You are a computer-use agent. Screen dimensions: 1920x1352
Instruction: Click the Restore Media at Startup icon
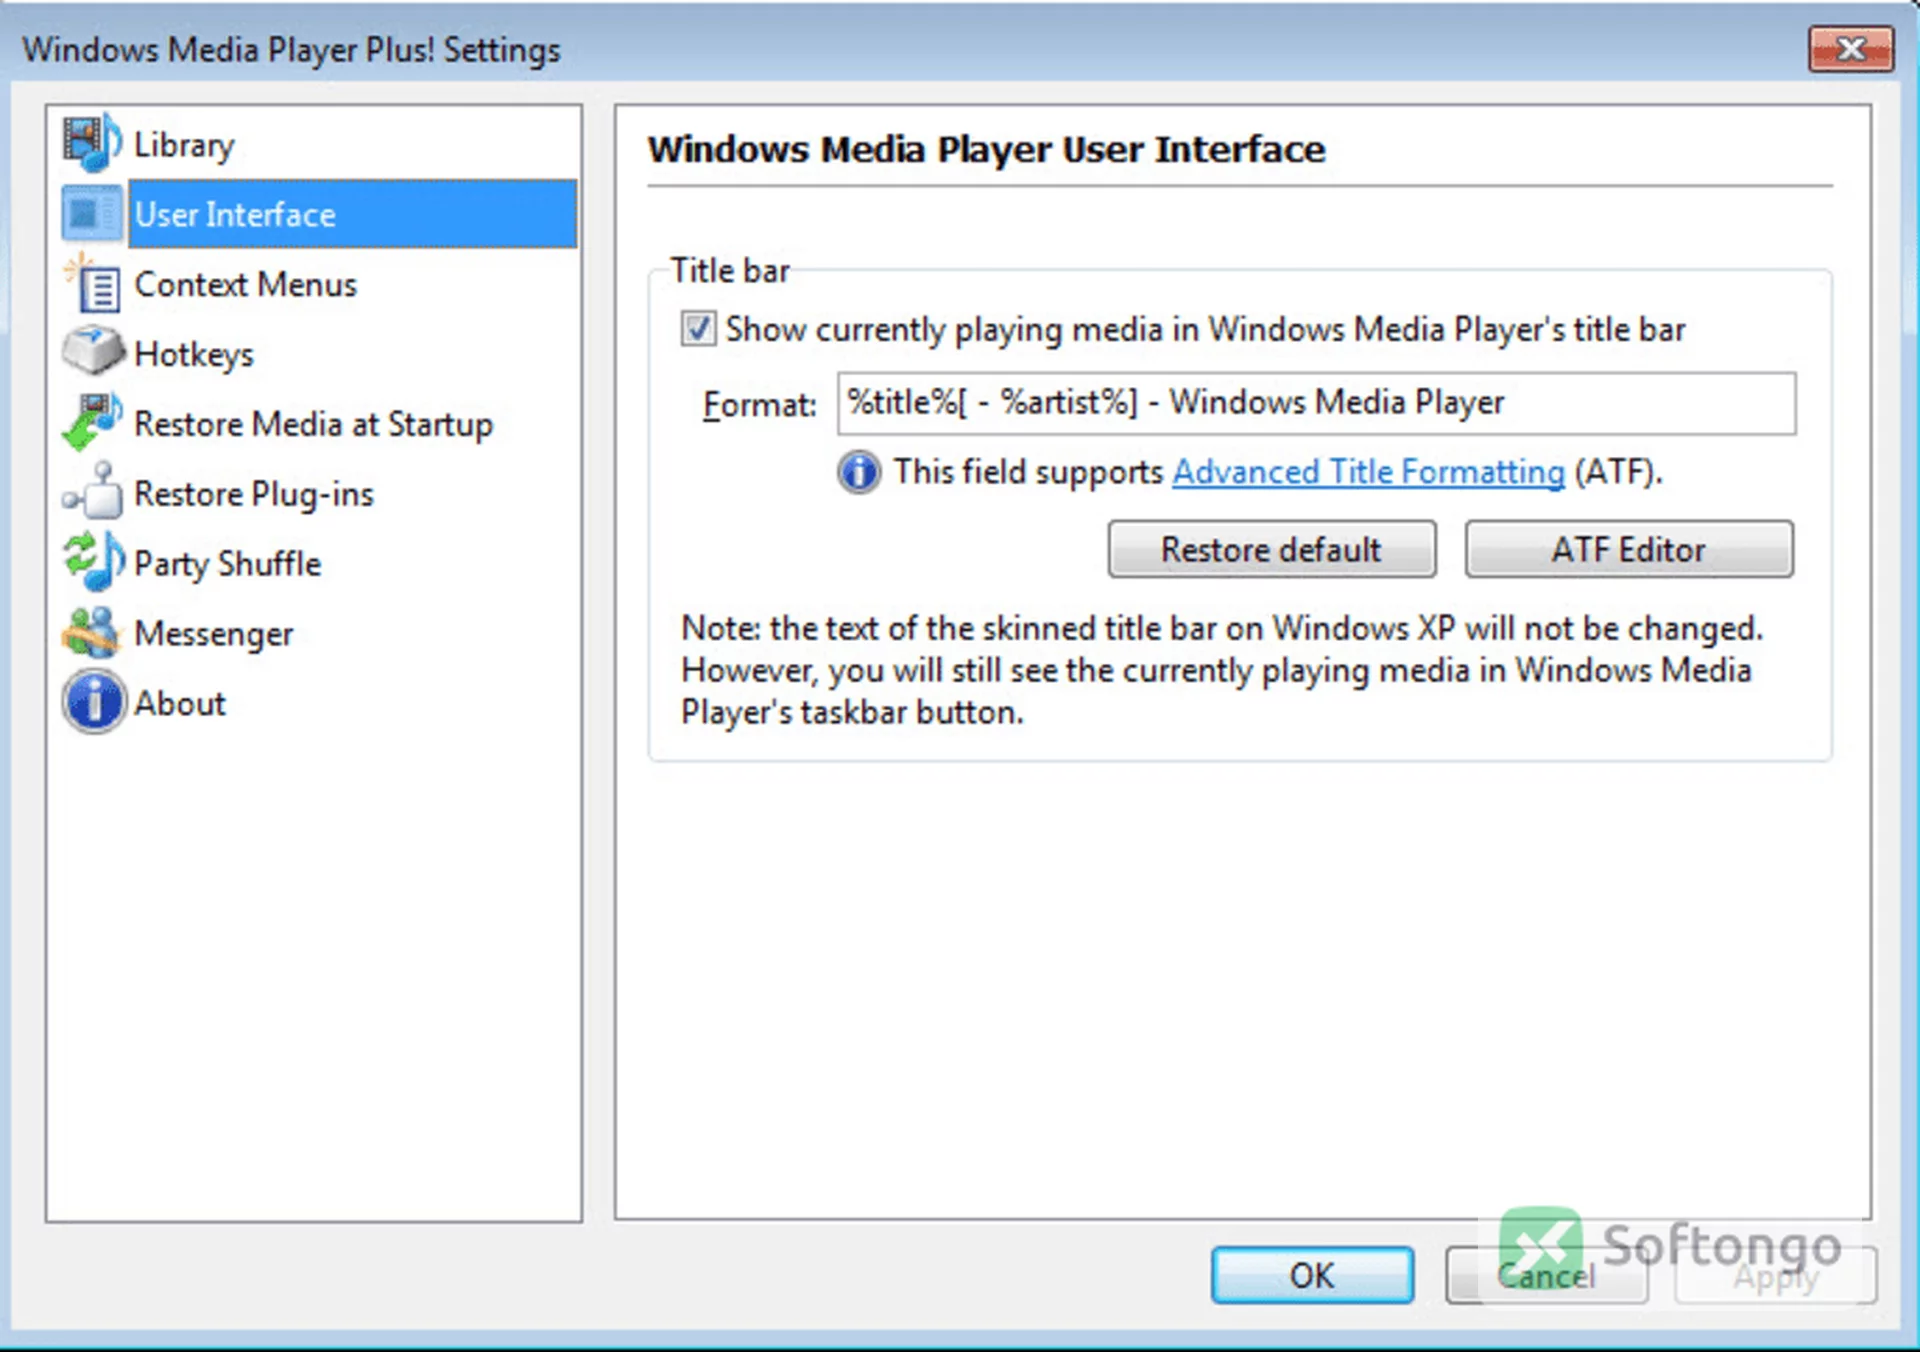[92, 422]
